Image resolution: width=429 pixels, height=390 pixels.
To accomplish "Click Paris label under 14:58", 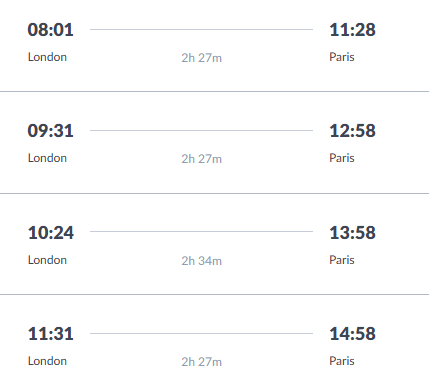I will [x=342, y=361].
